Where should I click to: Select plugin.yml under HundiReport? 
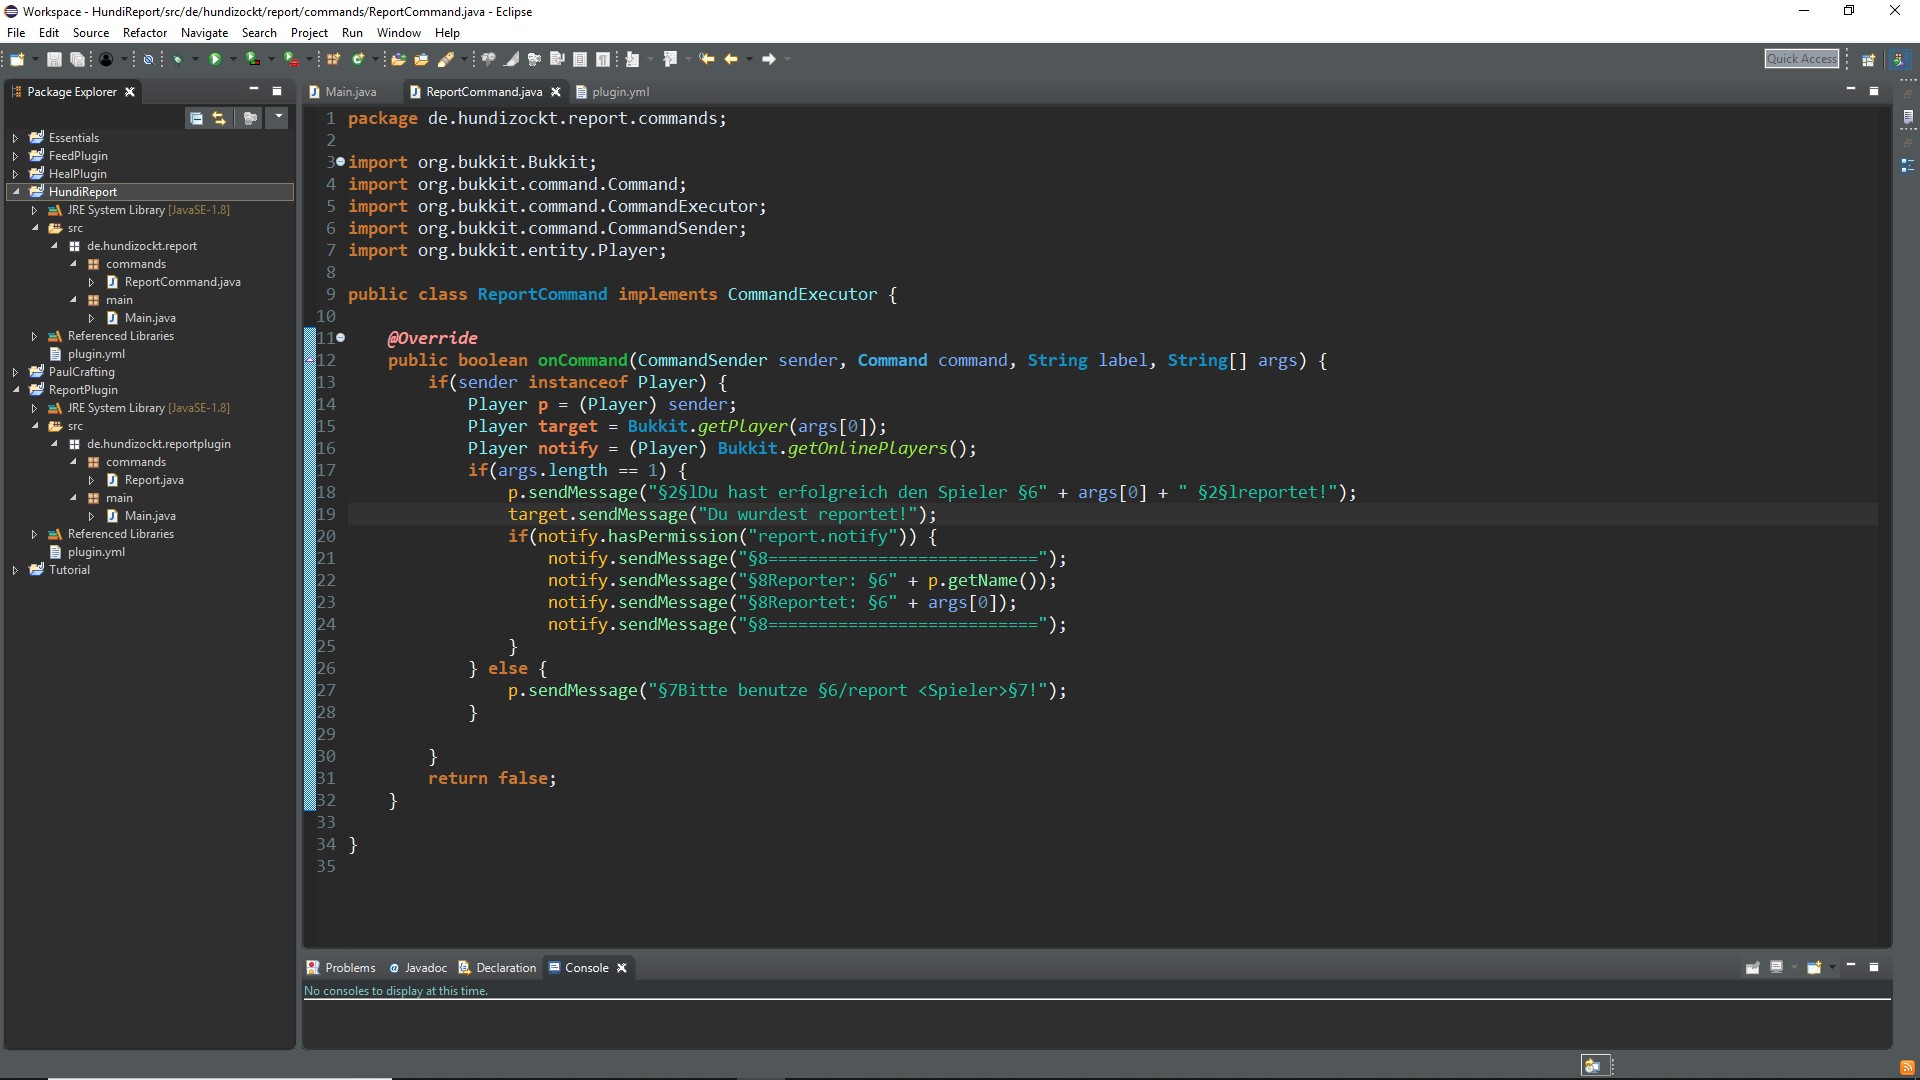pyautogui.click(x=96, y=354)
